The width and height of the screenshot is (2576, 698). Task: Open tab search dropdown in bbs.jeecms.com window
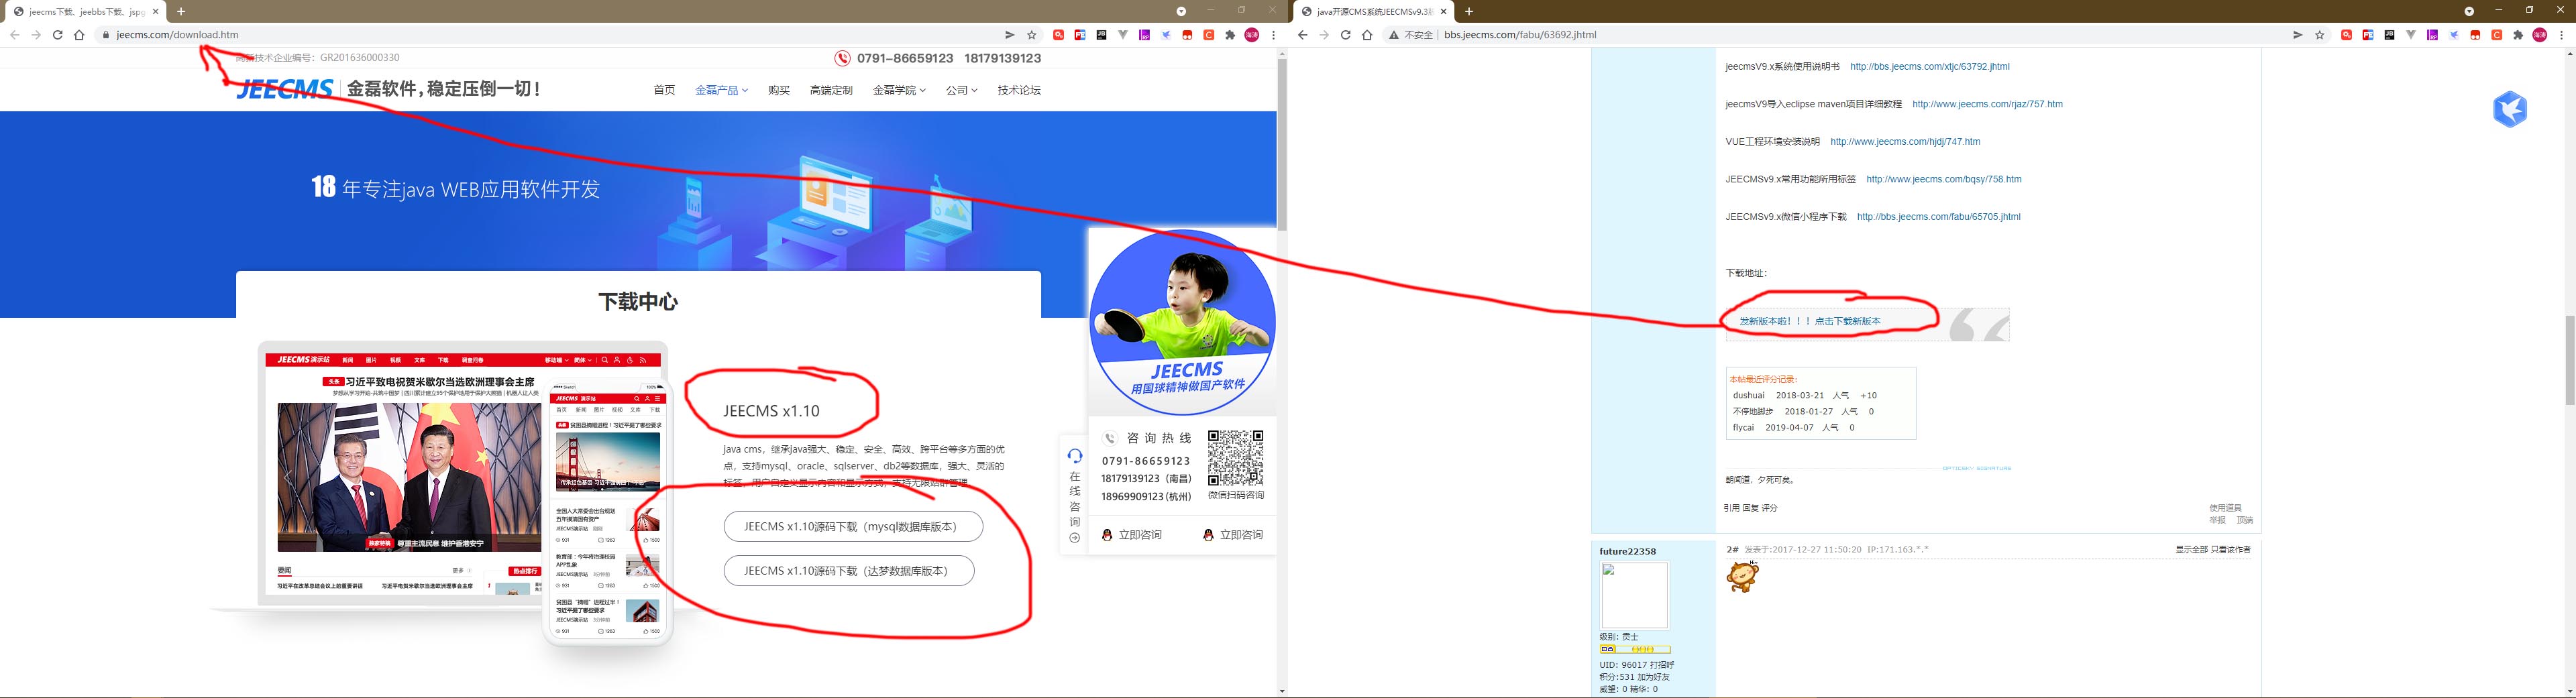2469,11
